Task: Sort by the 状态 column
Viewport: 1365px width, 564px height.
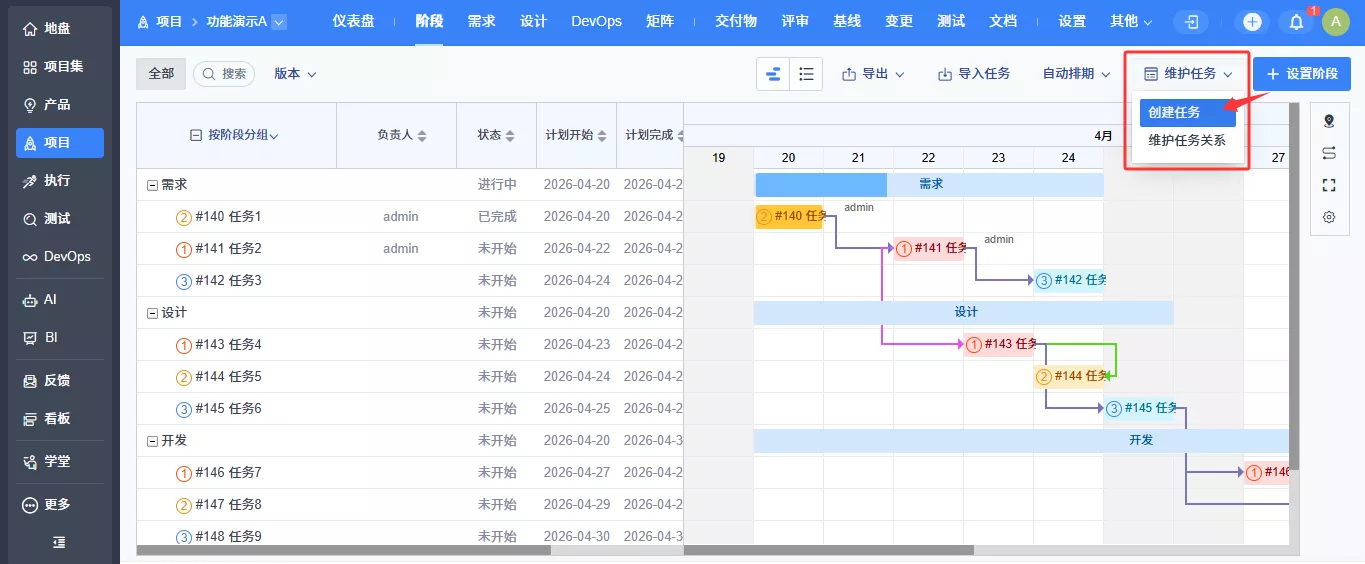Action: pos(496,135)
